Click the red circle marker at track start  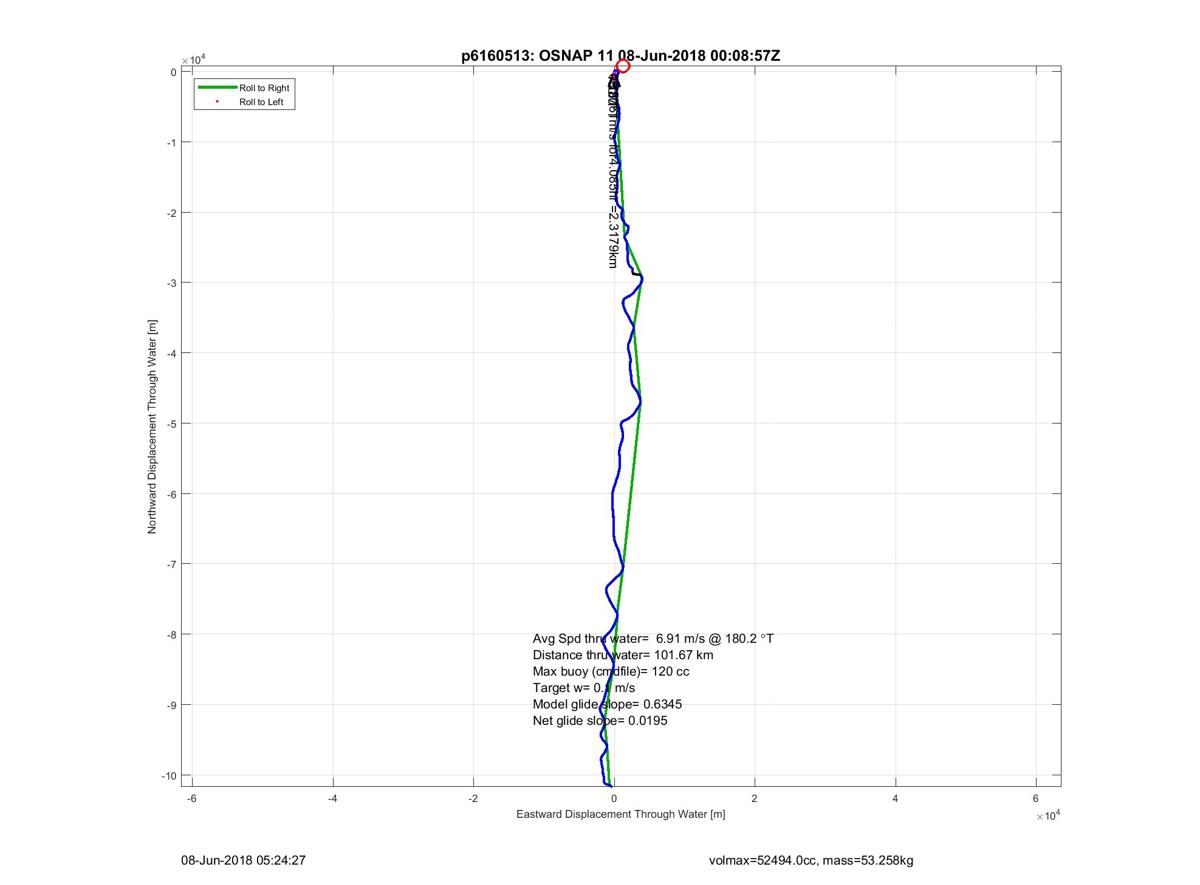point(623,66)
